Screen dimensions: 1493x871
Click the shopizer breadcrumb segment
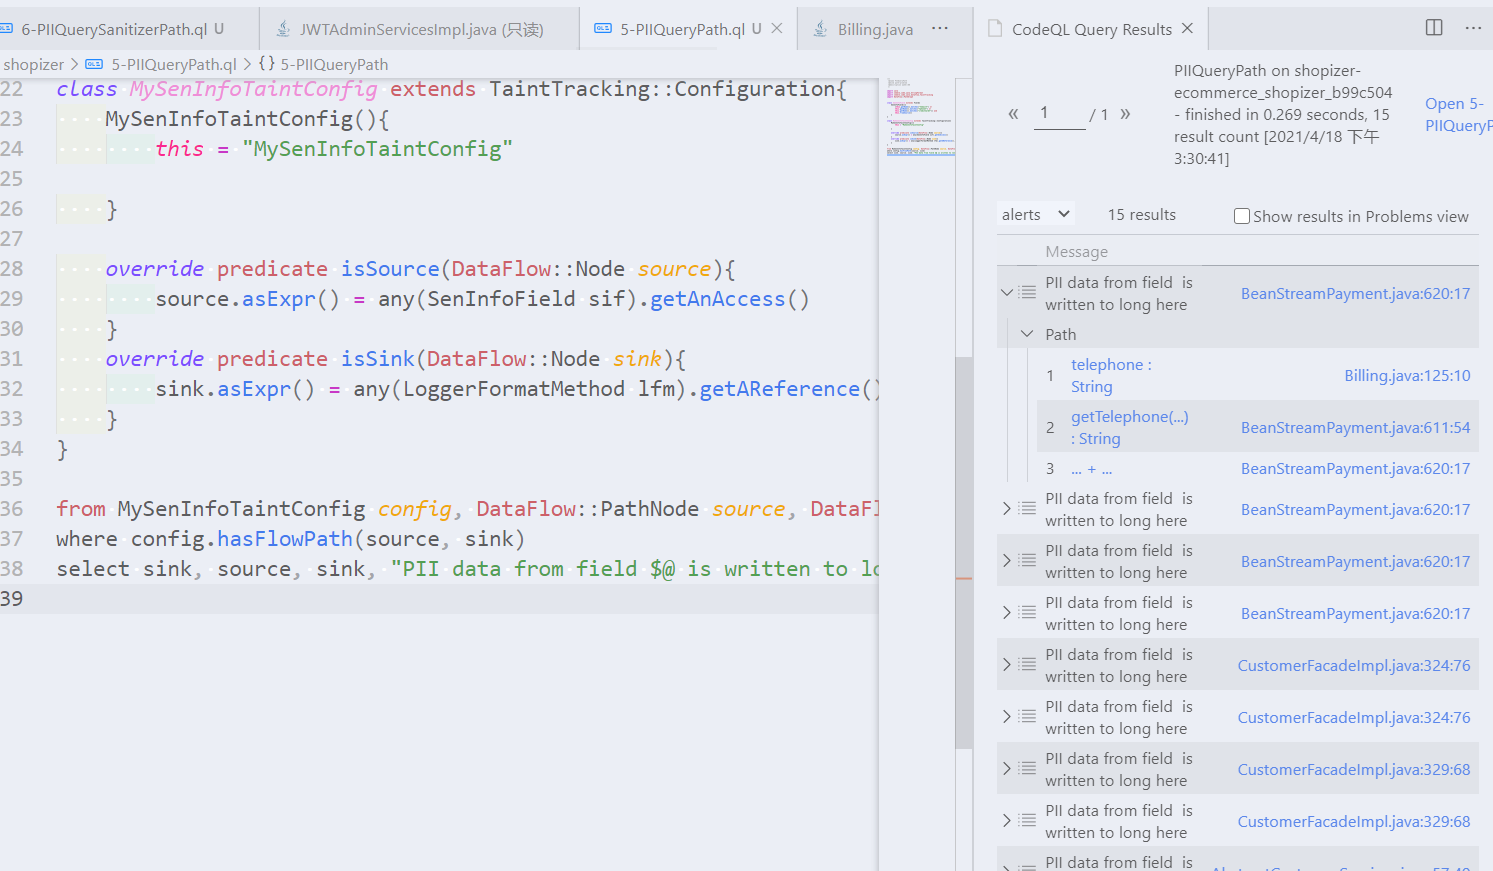pyautogui.click(x=33, y=64)
